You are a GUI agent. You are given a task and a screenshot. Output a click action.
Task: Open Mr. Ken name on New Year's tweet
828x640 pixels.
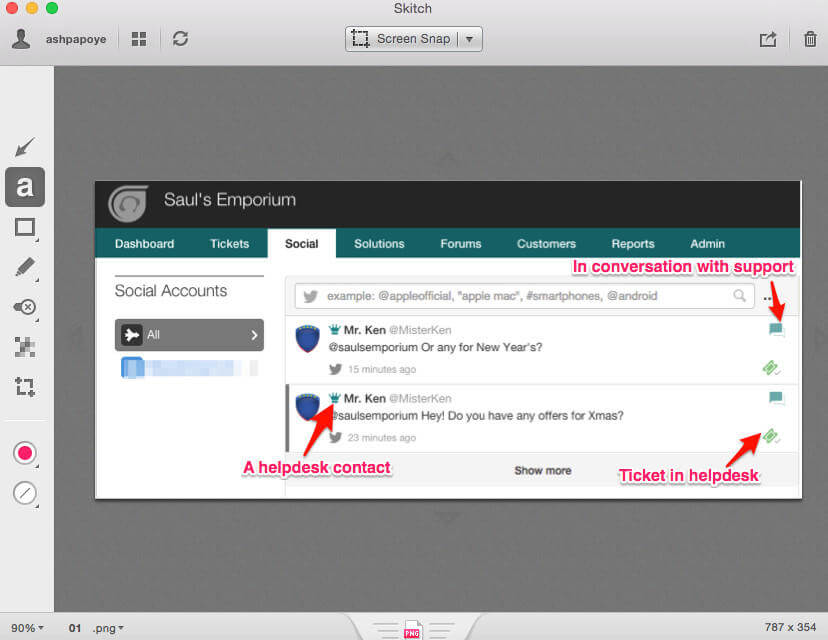[x=364, y=330]
